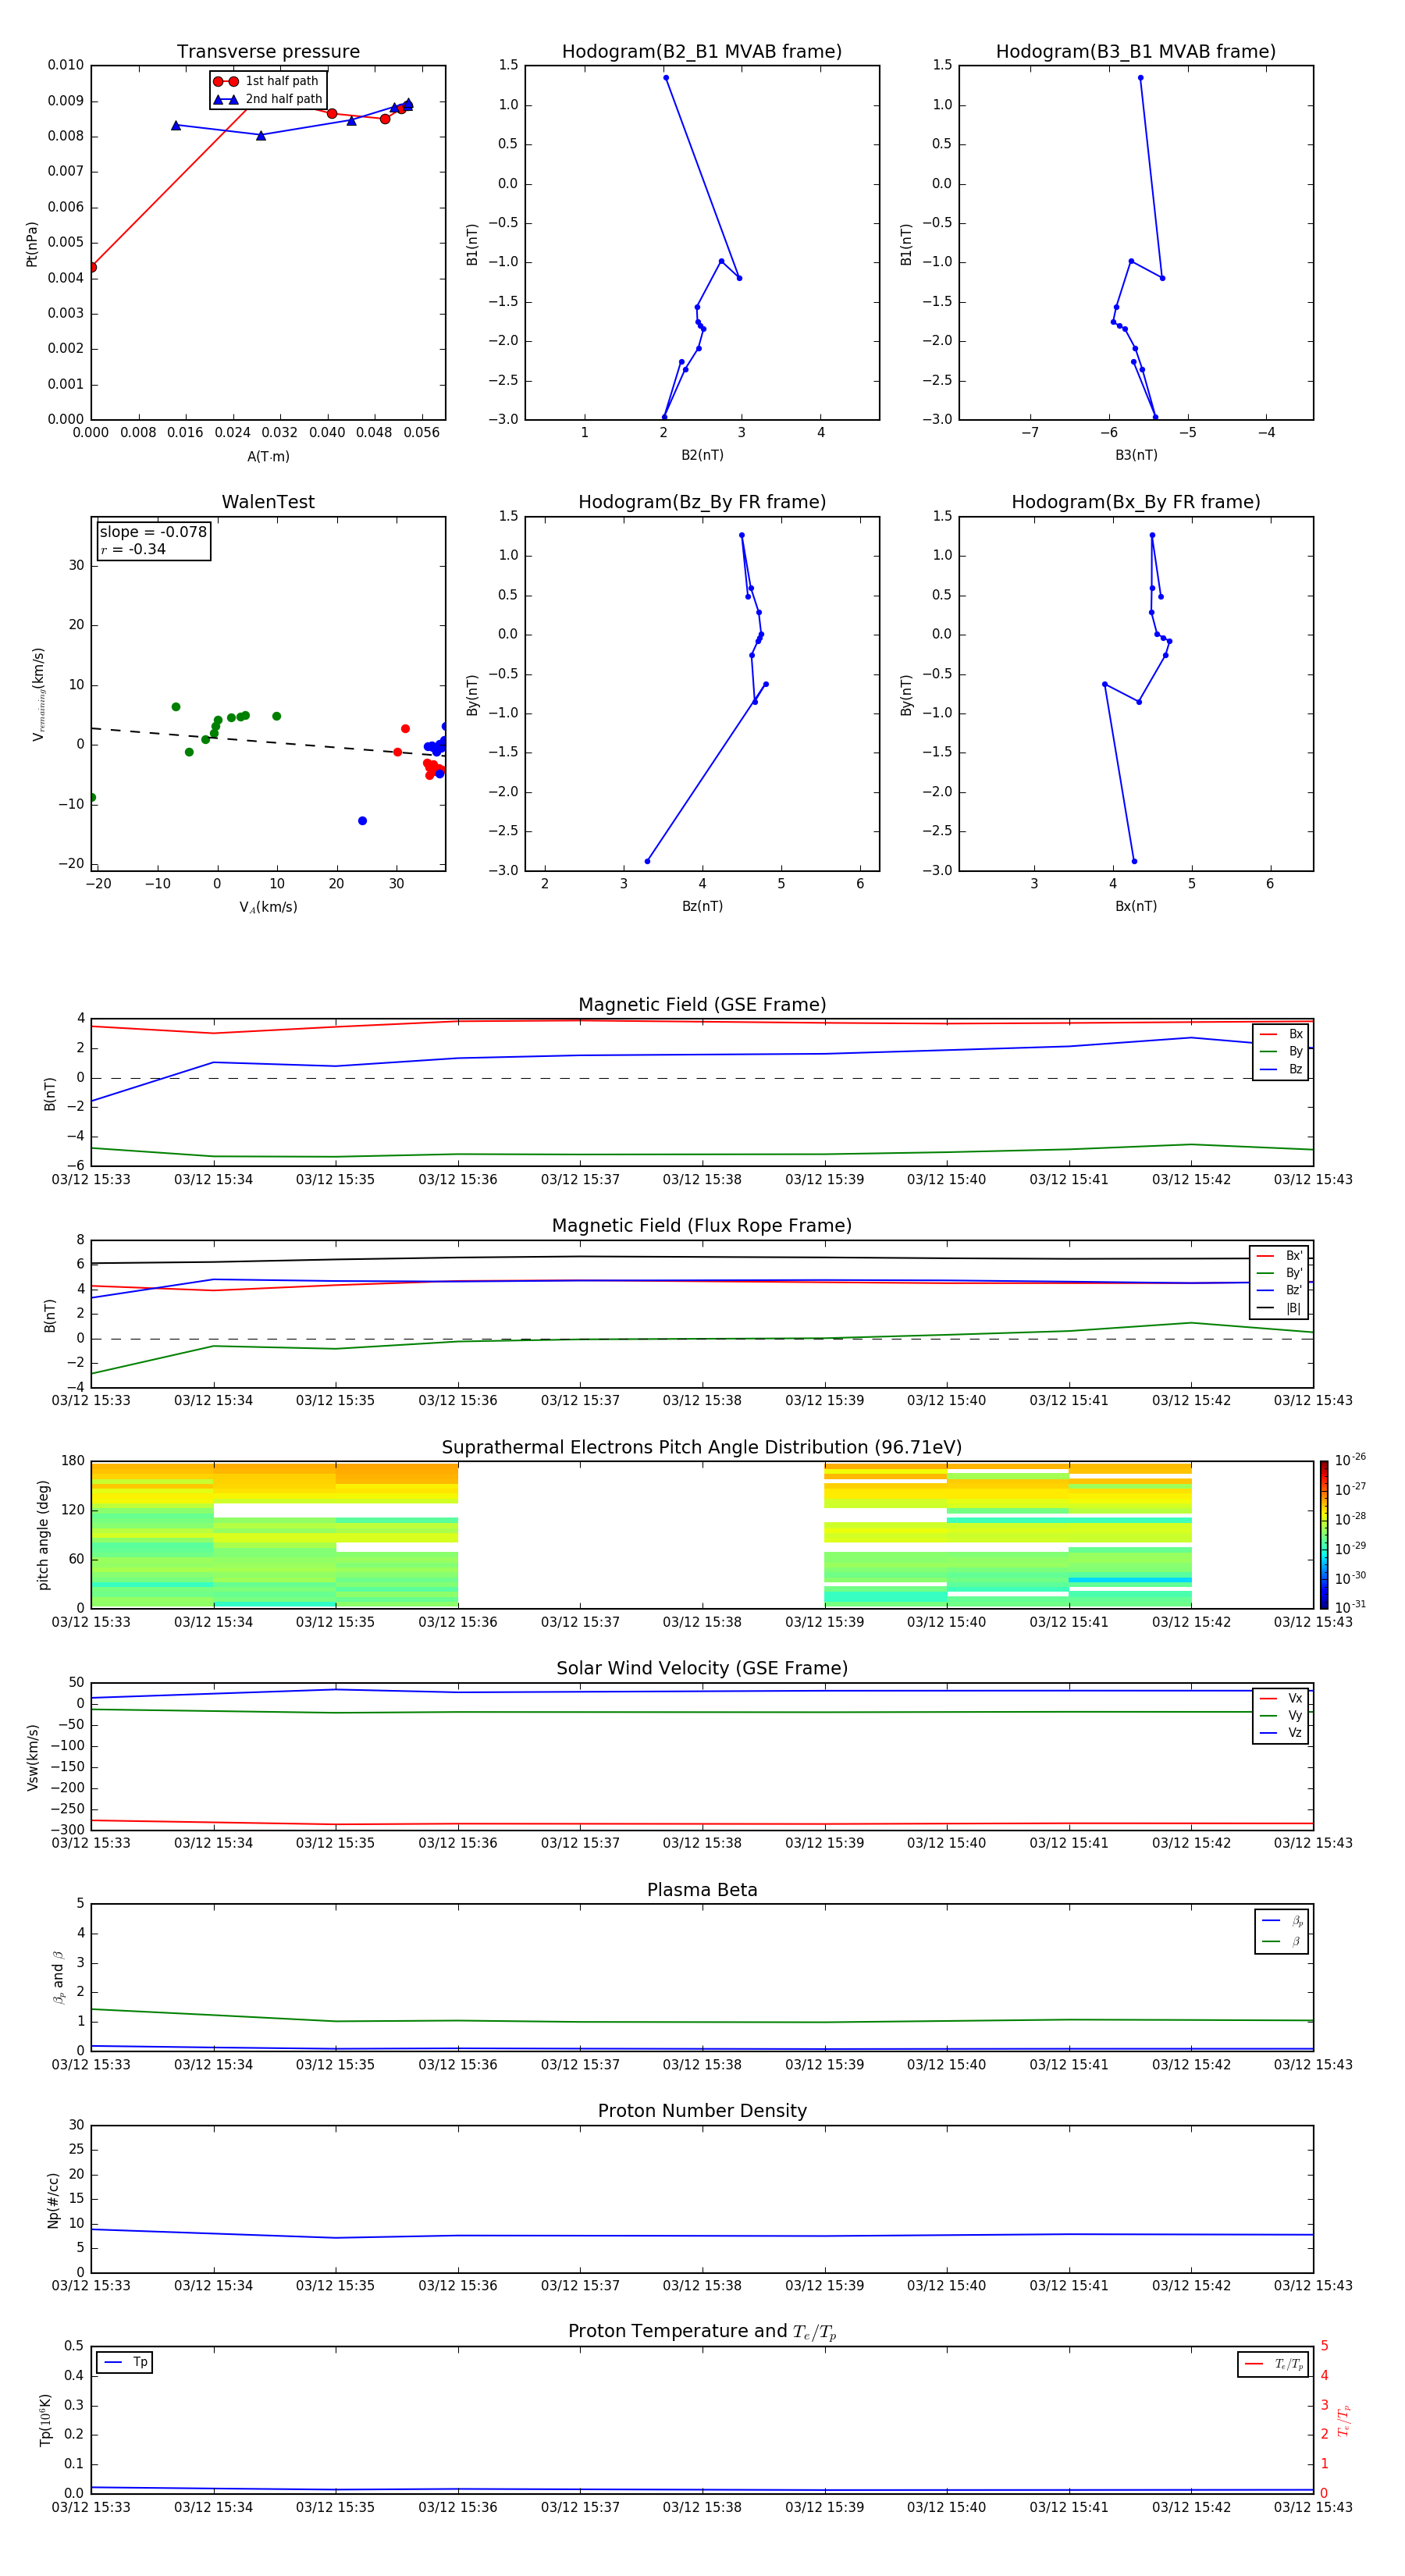Image resolution: width=1405 pixels, height=2576 pixels.
Task: Click the "Bz(nT)" hodogram x-axis label
Action: coord(702,906)
